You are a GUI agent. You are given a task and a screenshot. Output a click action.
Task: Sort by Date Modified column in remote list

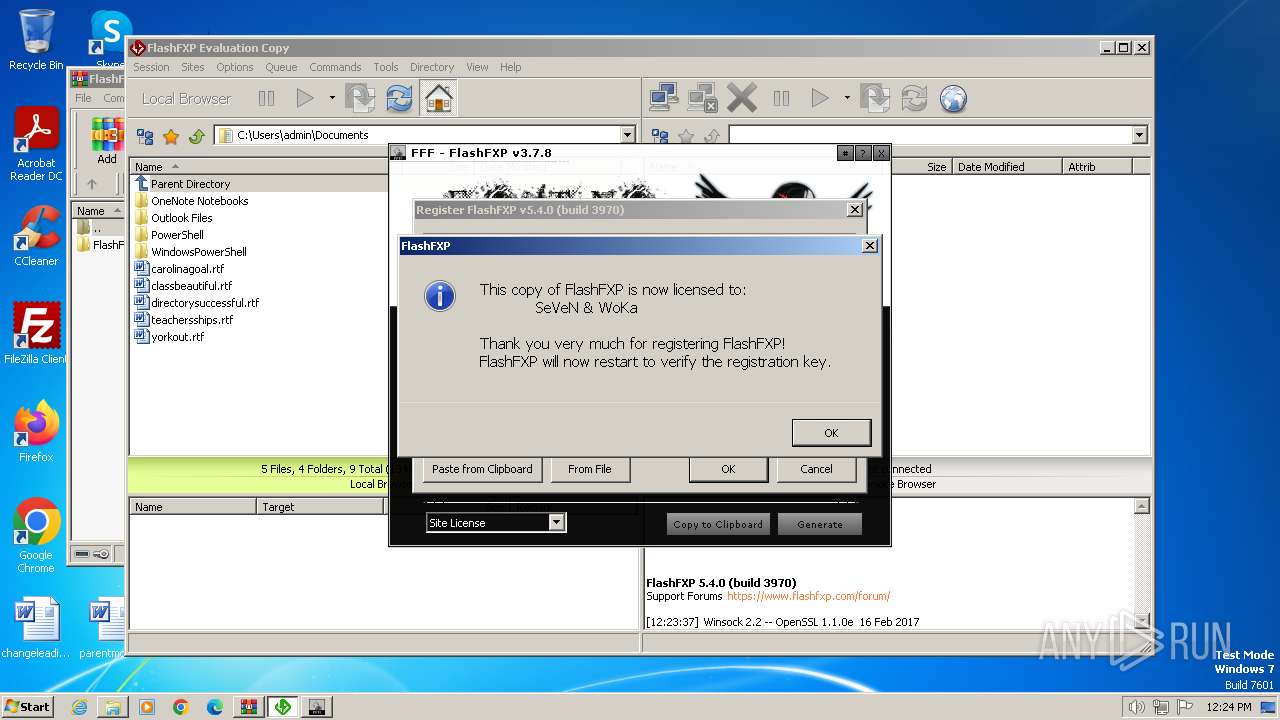(x=1006, y=167)
